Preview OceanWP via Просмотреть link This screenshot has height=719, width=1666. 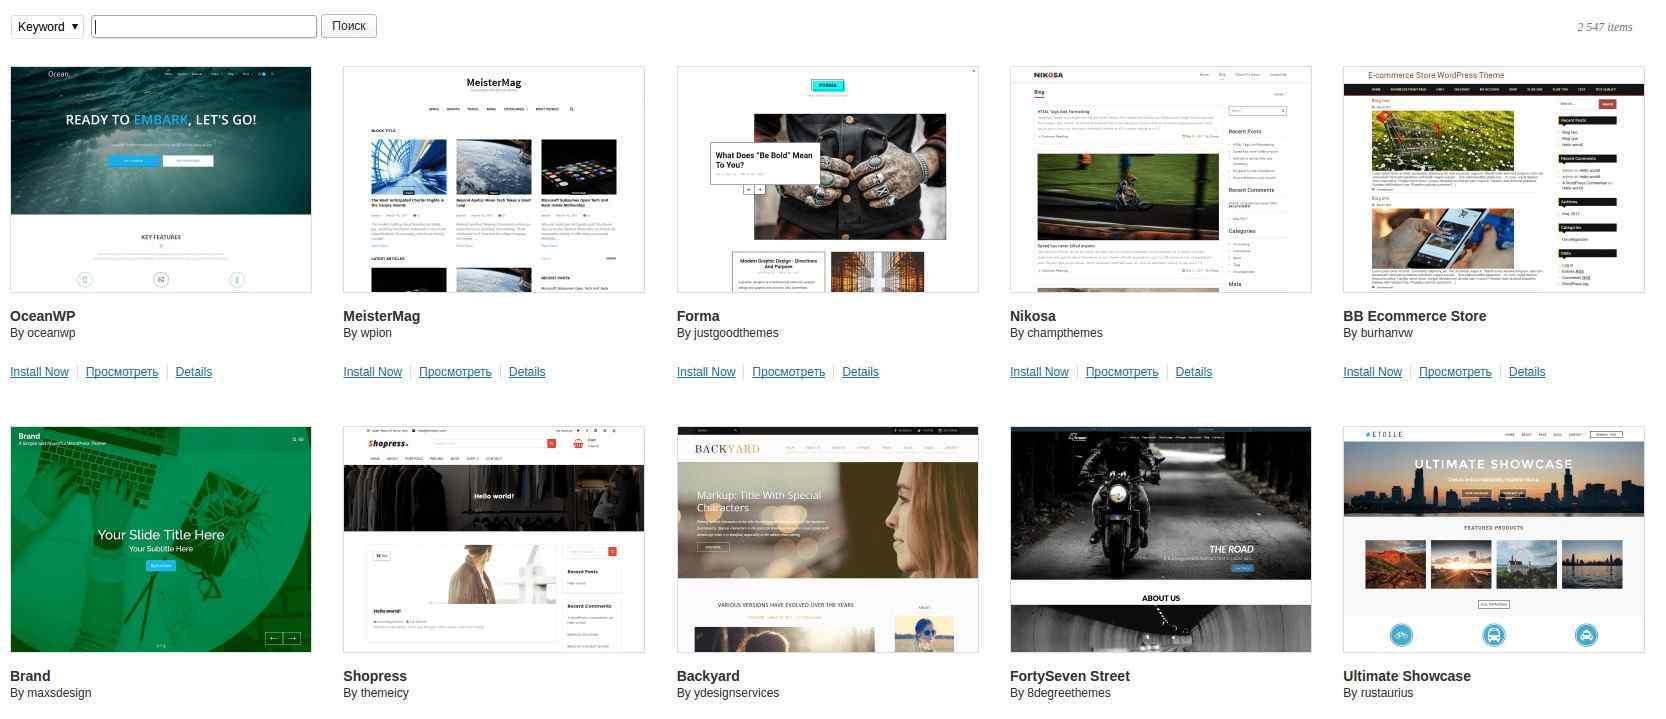[x=122, y=372]
